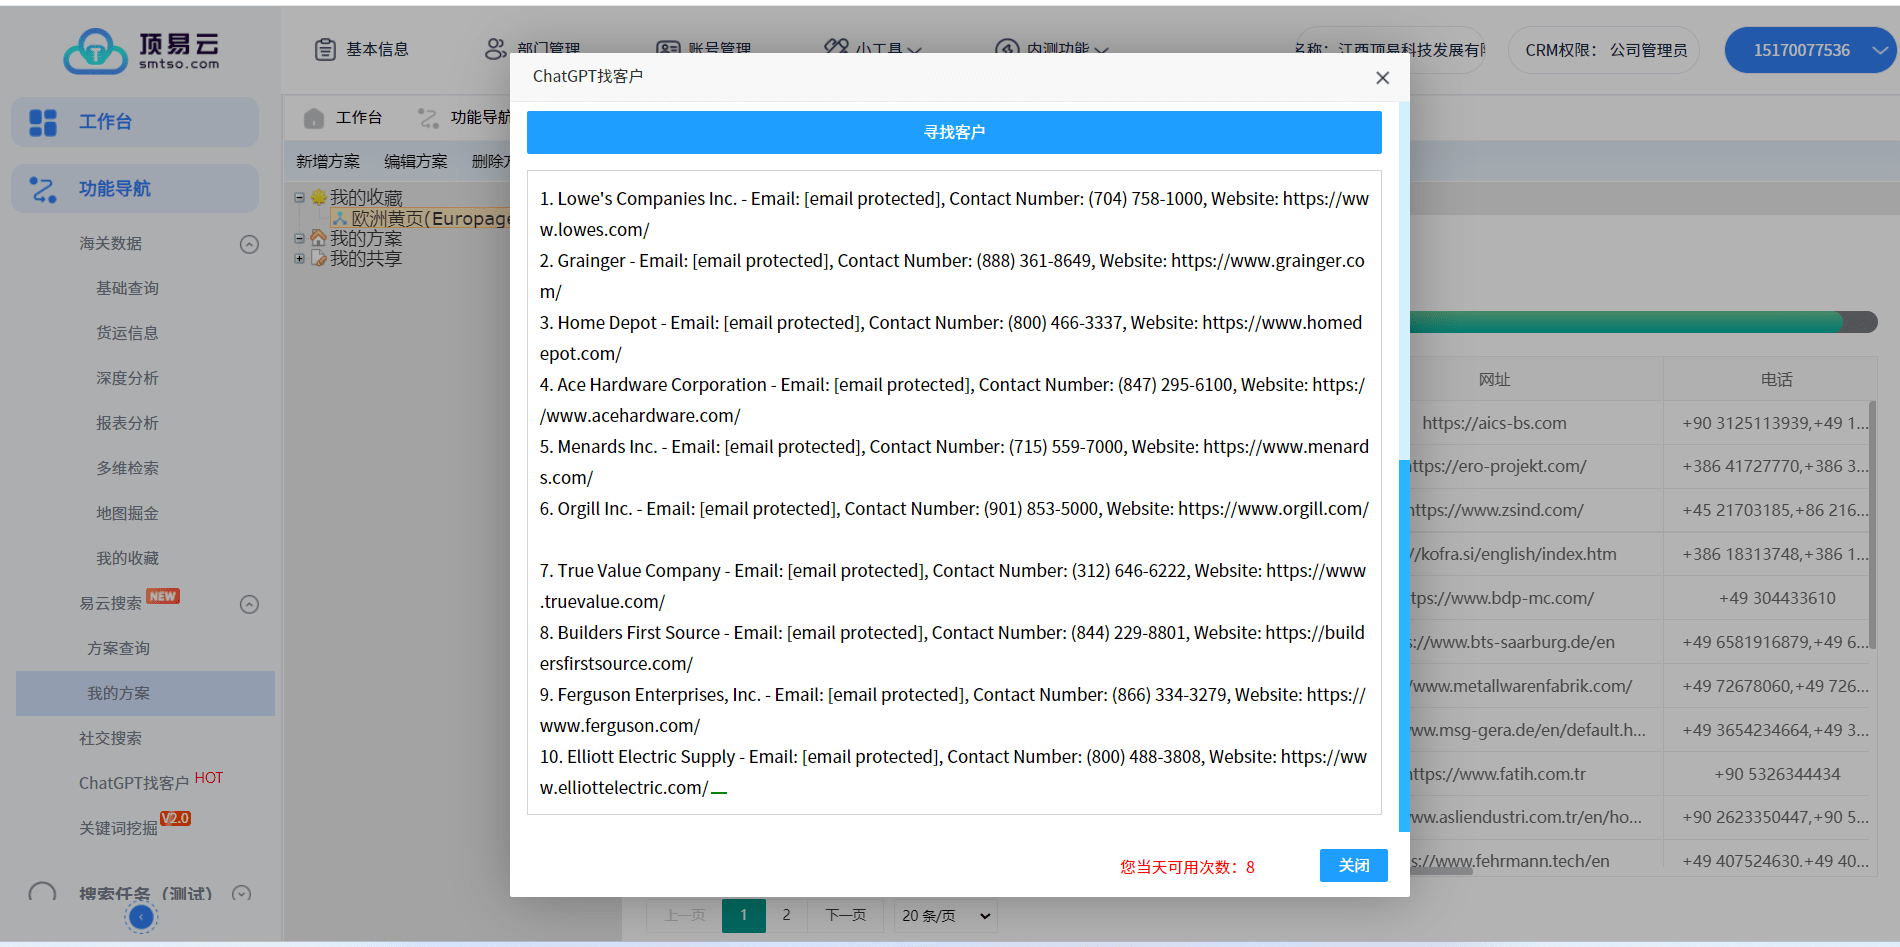The width and height of the screenshot is (1900, 947).
Task: Go to page 2 in pagination
Action: click(x=786, y=915)
